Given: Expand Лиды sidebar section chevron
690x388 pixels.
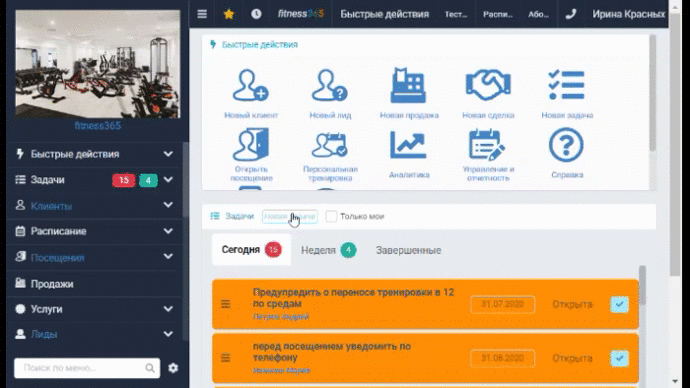Looking at the screenshot, I should (x=168, y=334).
